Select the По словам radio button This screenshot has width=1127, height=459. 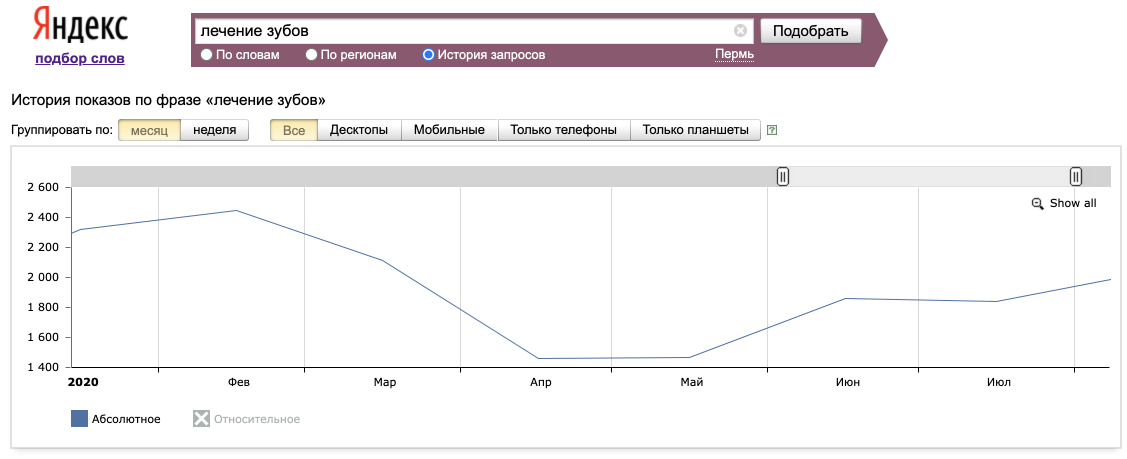pyautogui.click(x=207, y=55)
